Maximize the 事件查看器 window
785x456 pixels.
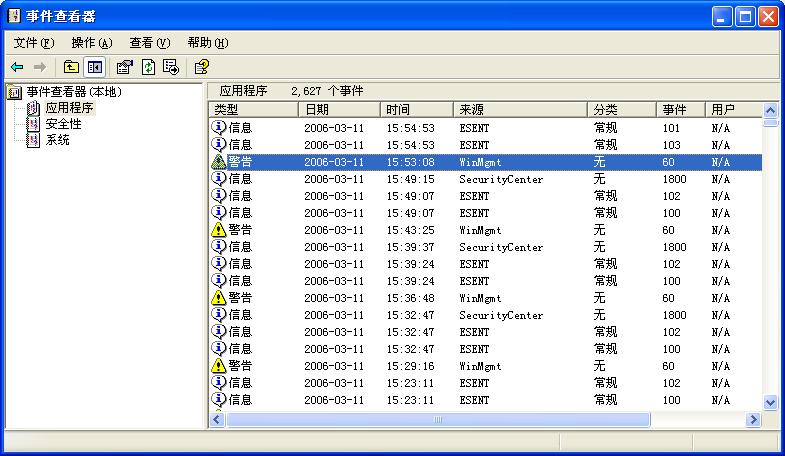745,17
